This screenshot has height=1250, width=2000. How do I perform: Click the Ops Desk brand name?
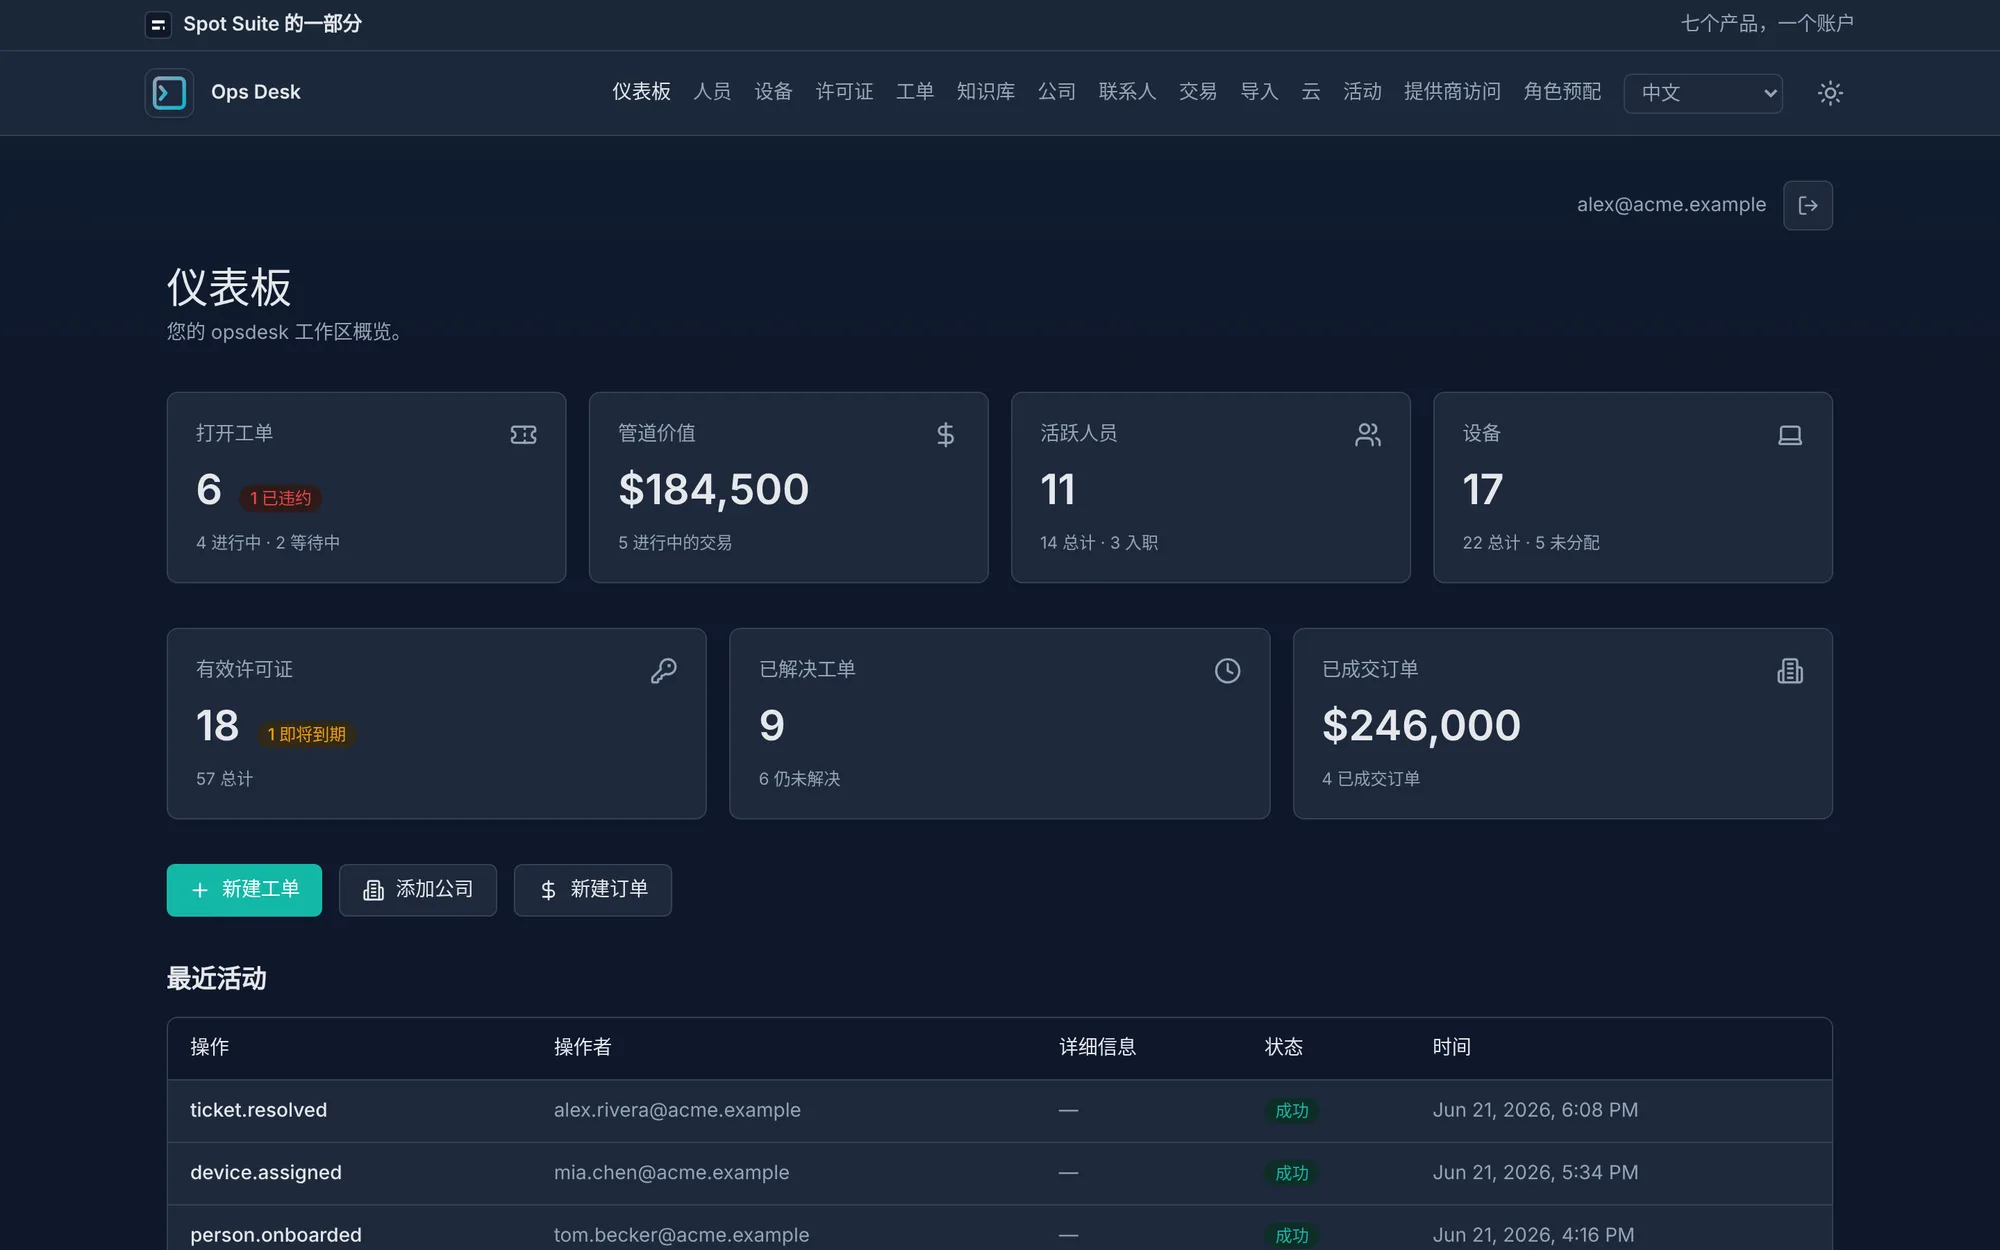[x=255, y=92]
